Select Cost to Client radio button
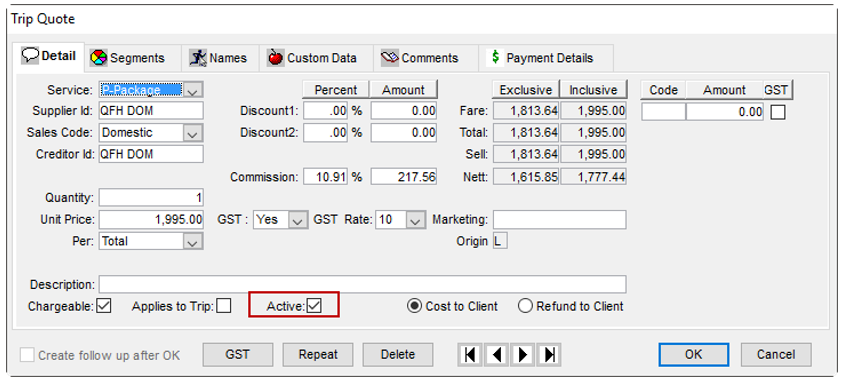This screenshot has height=379, width=842. [x=414, y=306]
